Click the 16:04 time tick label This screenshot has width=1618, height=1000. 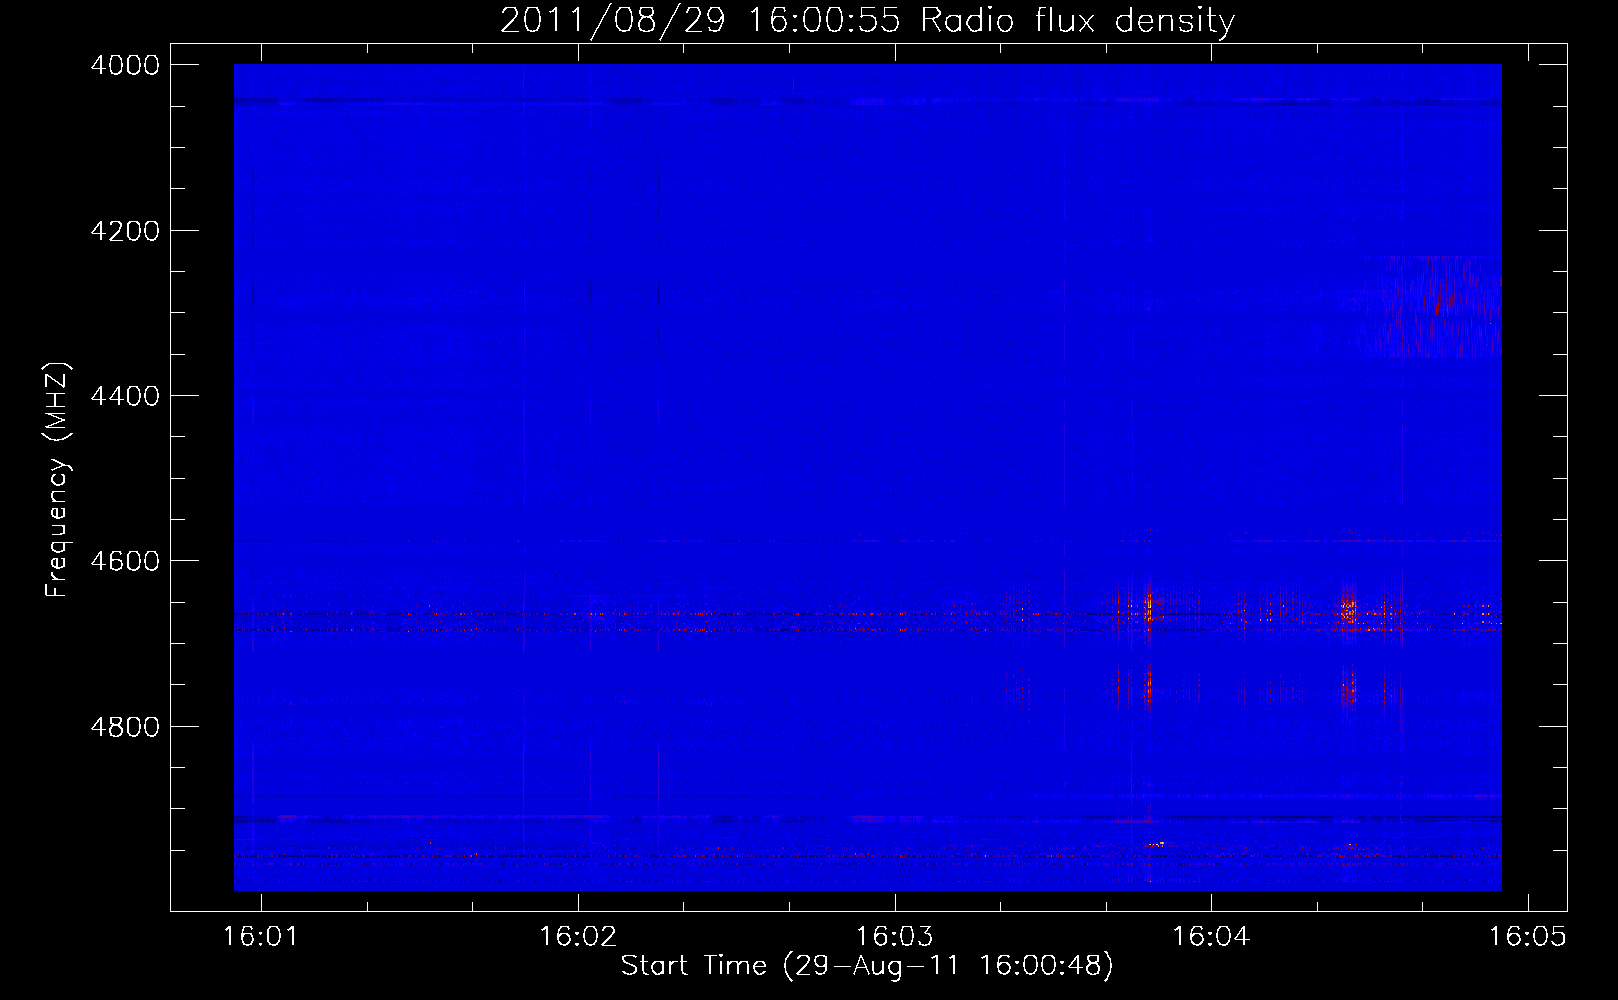coord(1211,937)
